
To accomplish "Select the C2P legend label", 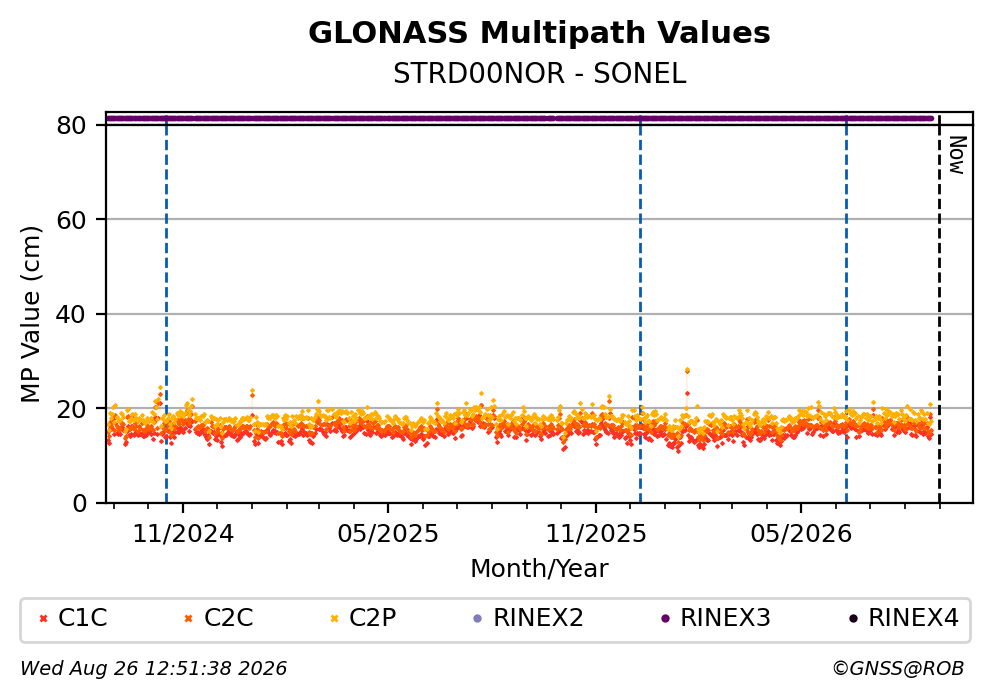I will pyautogui.click(x=372, y=617).
